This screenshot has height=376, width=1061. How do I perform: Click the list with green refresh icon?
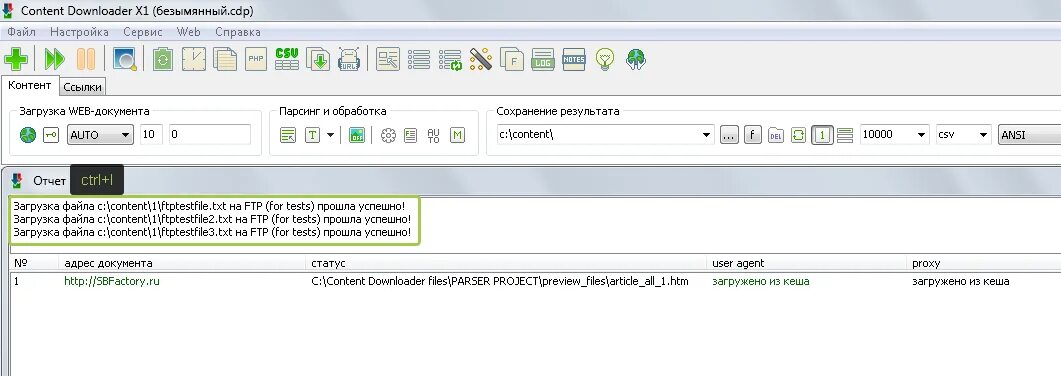pos(450,59)
